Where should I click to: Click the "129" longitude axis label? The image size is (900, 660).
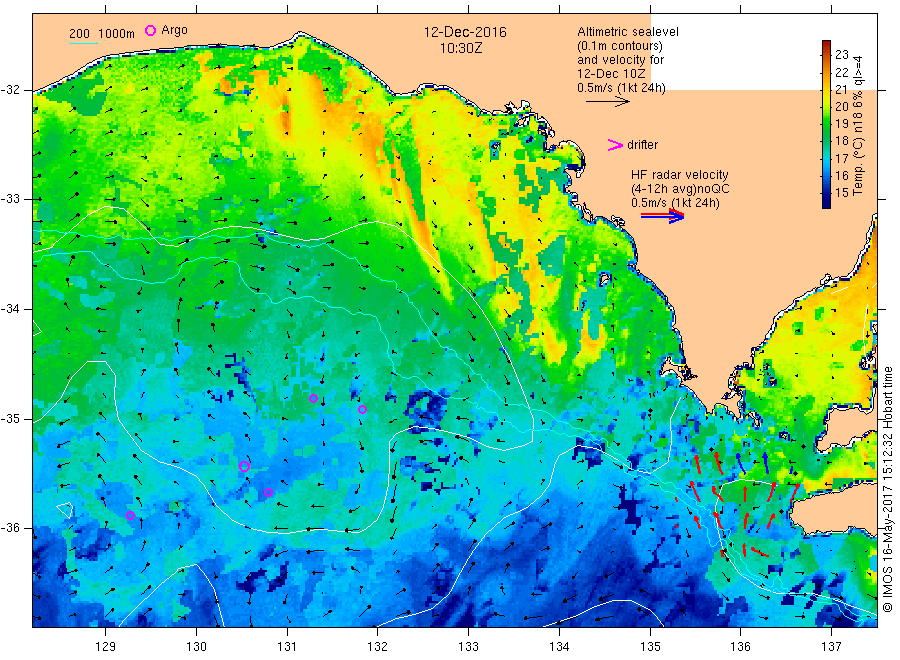[106, 647]
